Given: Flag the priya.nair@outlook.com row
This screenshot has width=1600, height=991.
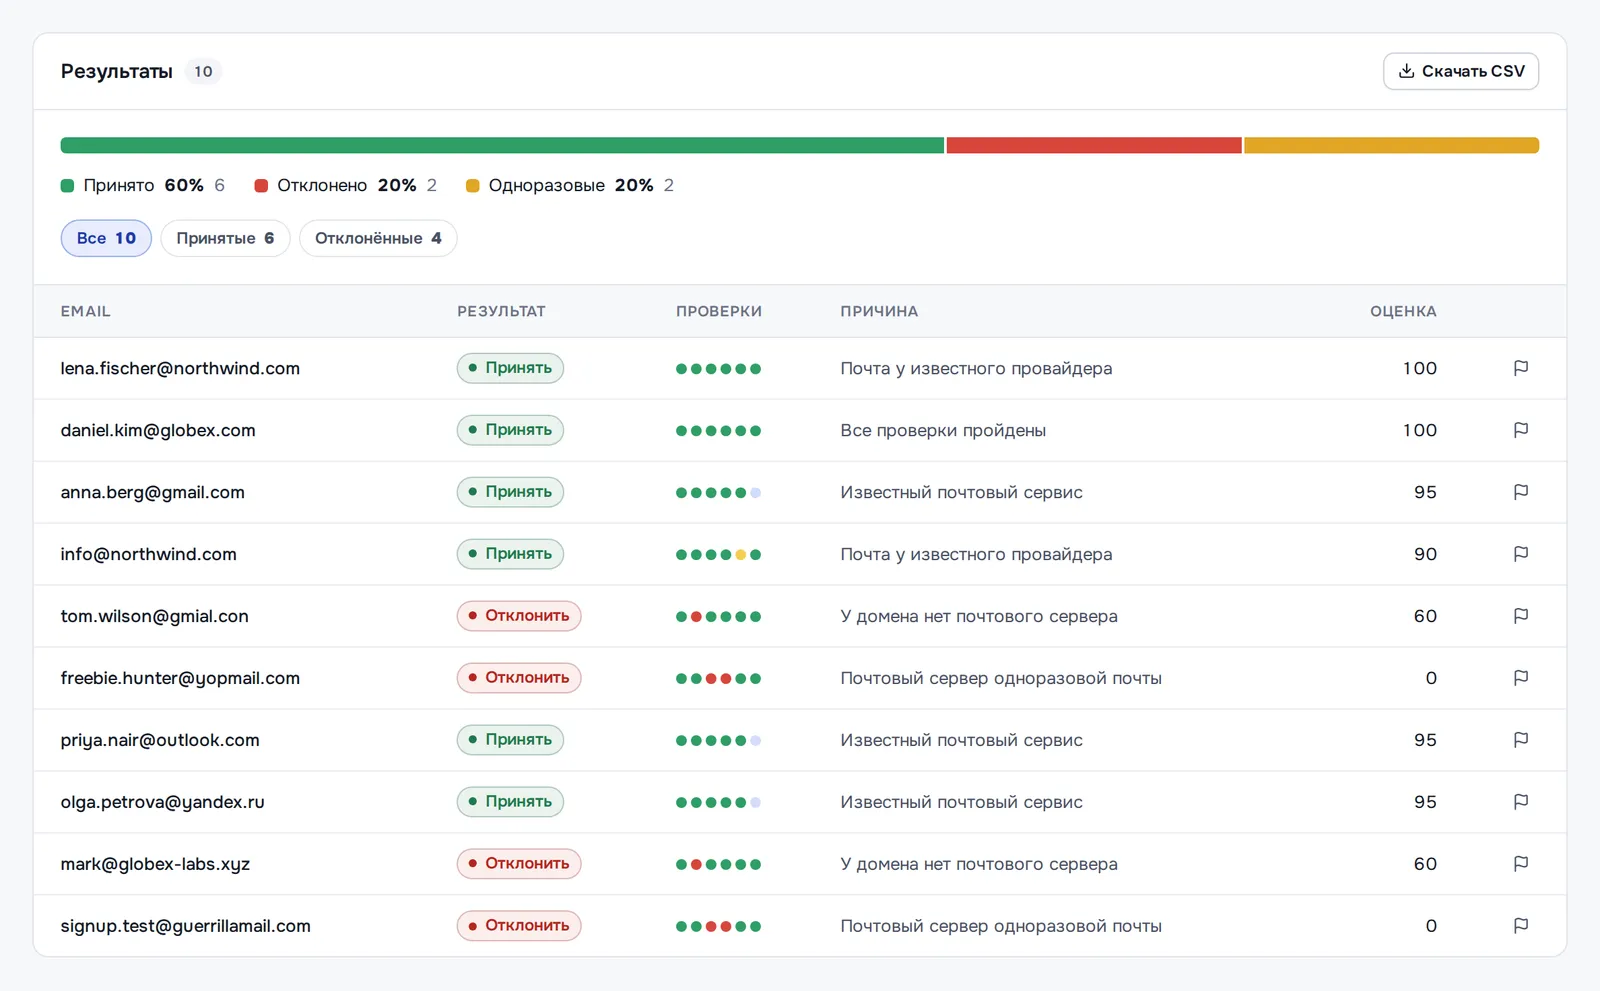Looking at the screenshot, I should click(x=1520, y=740).
